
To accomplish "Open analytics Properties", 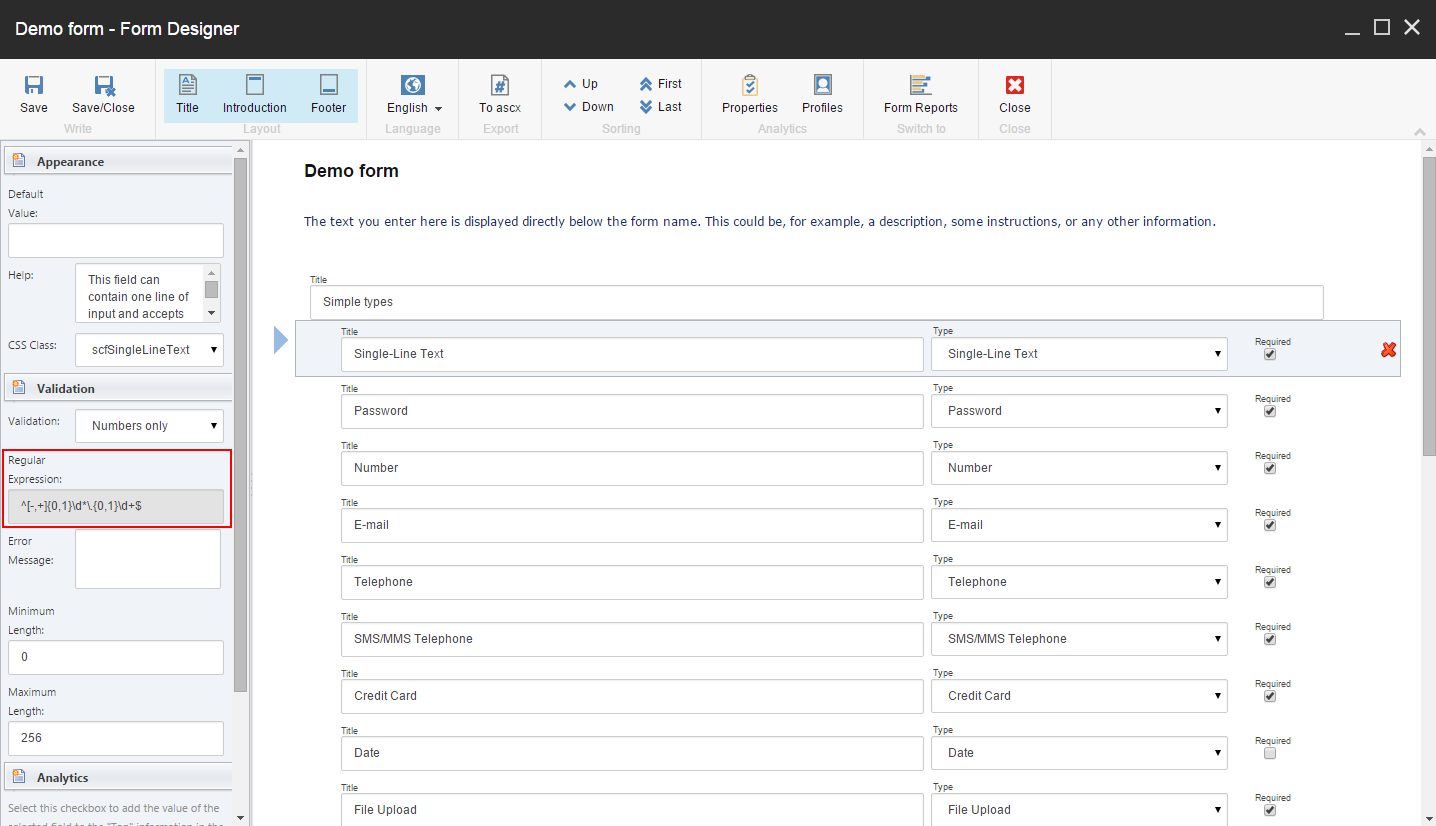I will (x=750, y=94).
